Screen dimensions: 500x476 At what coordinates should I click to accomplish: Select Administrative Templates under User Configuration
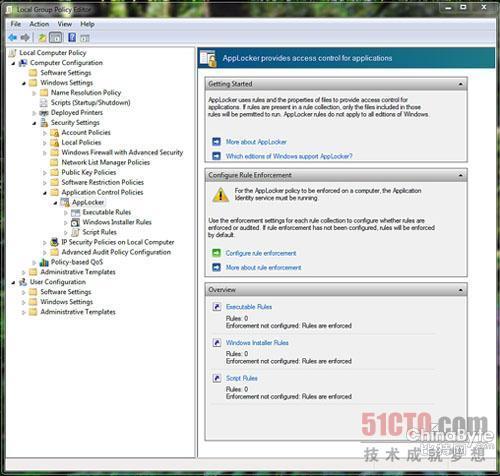pos(78,312)
